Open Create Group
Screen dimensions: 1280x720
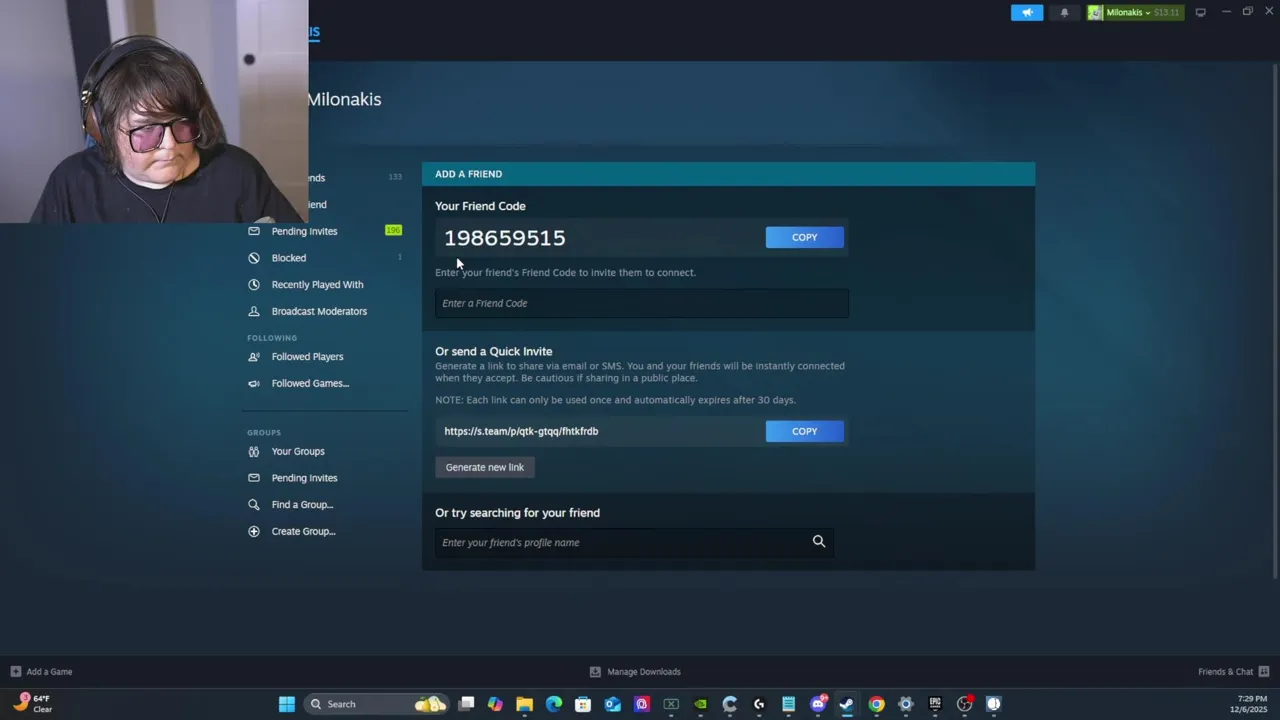tap(303, 531)
